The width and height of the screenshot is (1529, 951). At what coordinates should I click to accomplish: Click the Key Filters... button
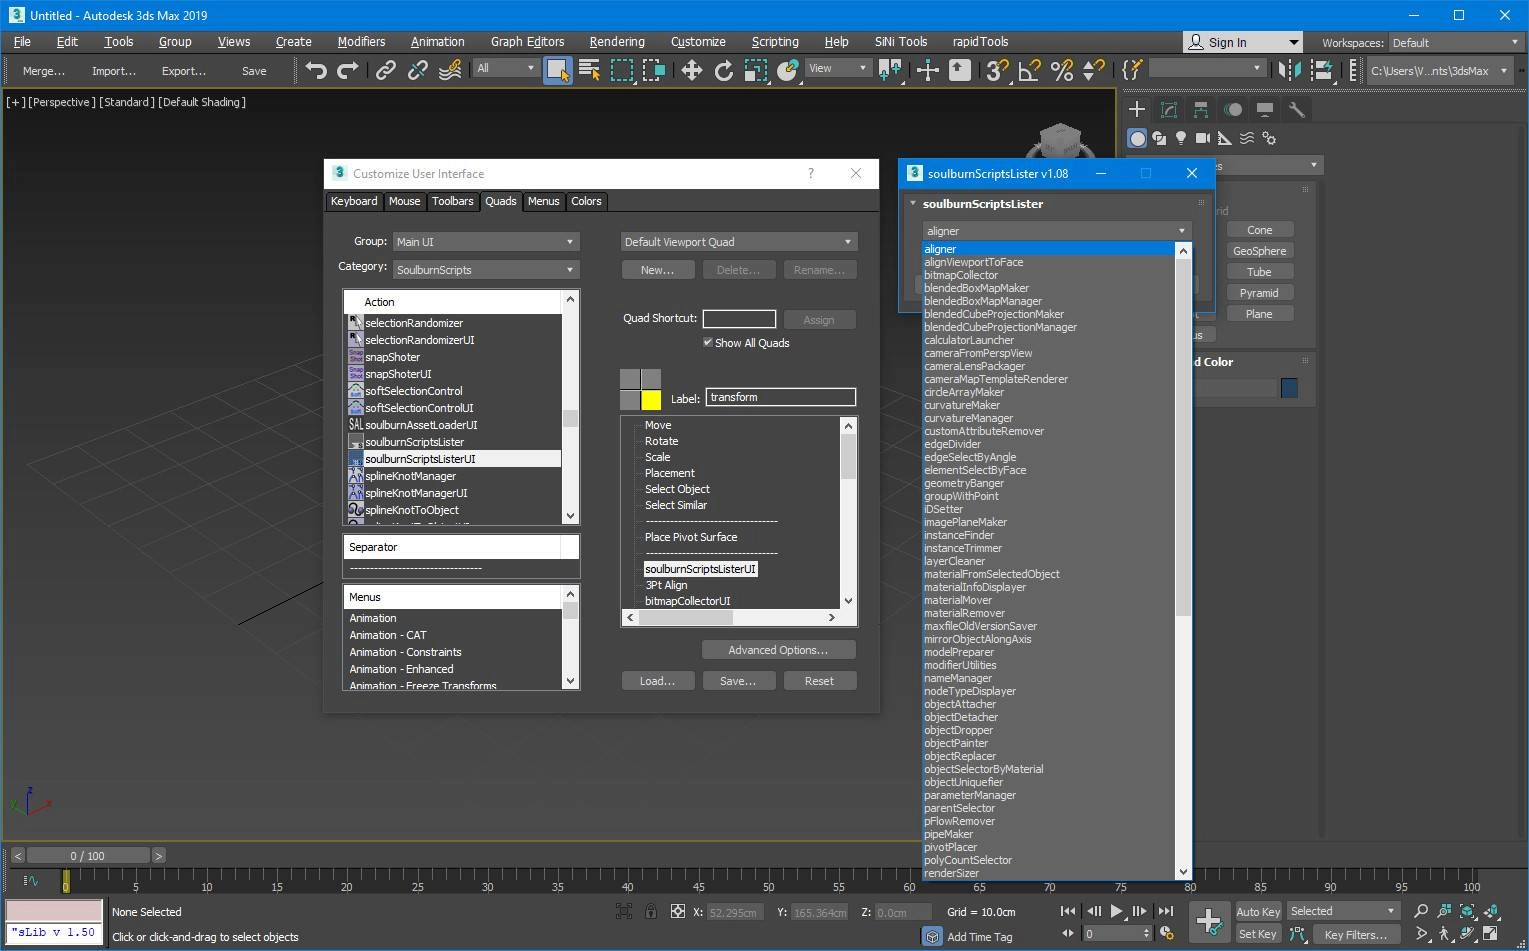(1355, 934)
